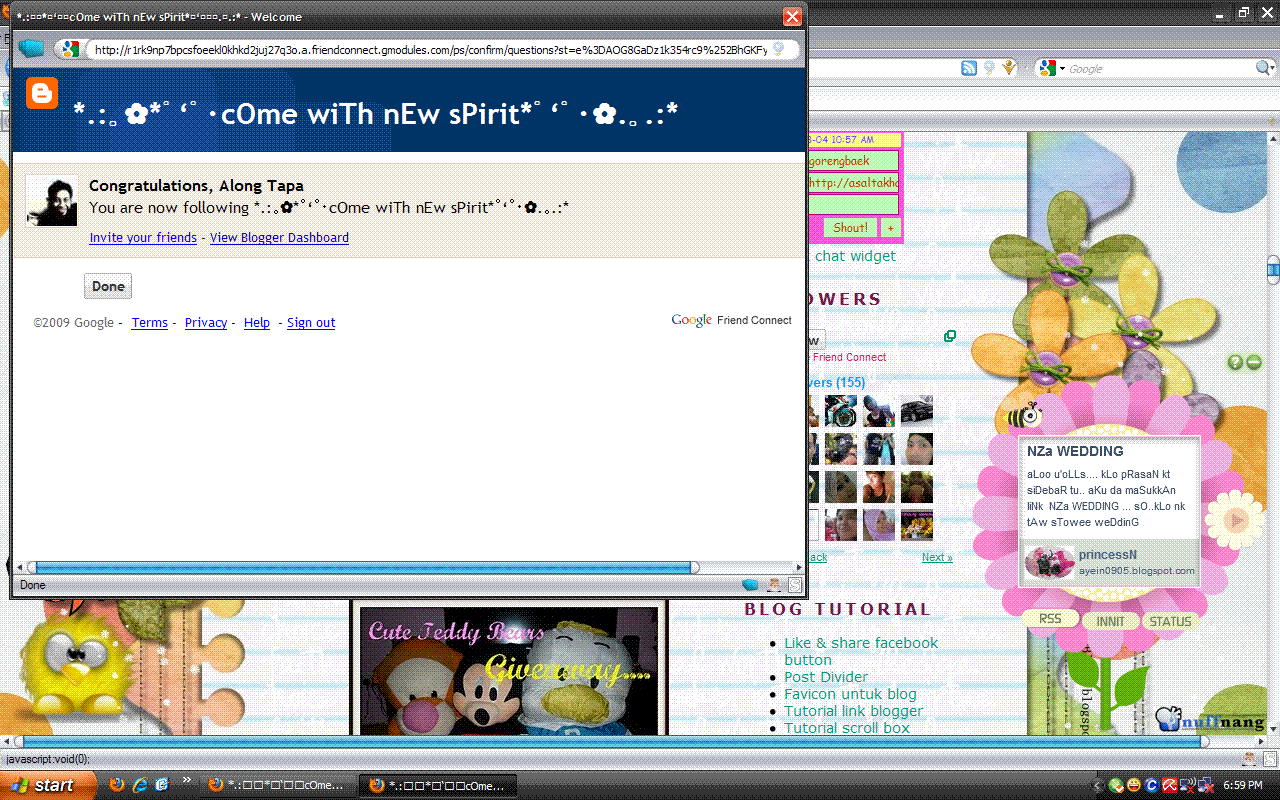This screenshot has height=800, width=1280.
Task: Switch to first Firefox taskbar window
Action: click(277, 786)
